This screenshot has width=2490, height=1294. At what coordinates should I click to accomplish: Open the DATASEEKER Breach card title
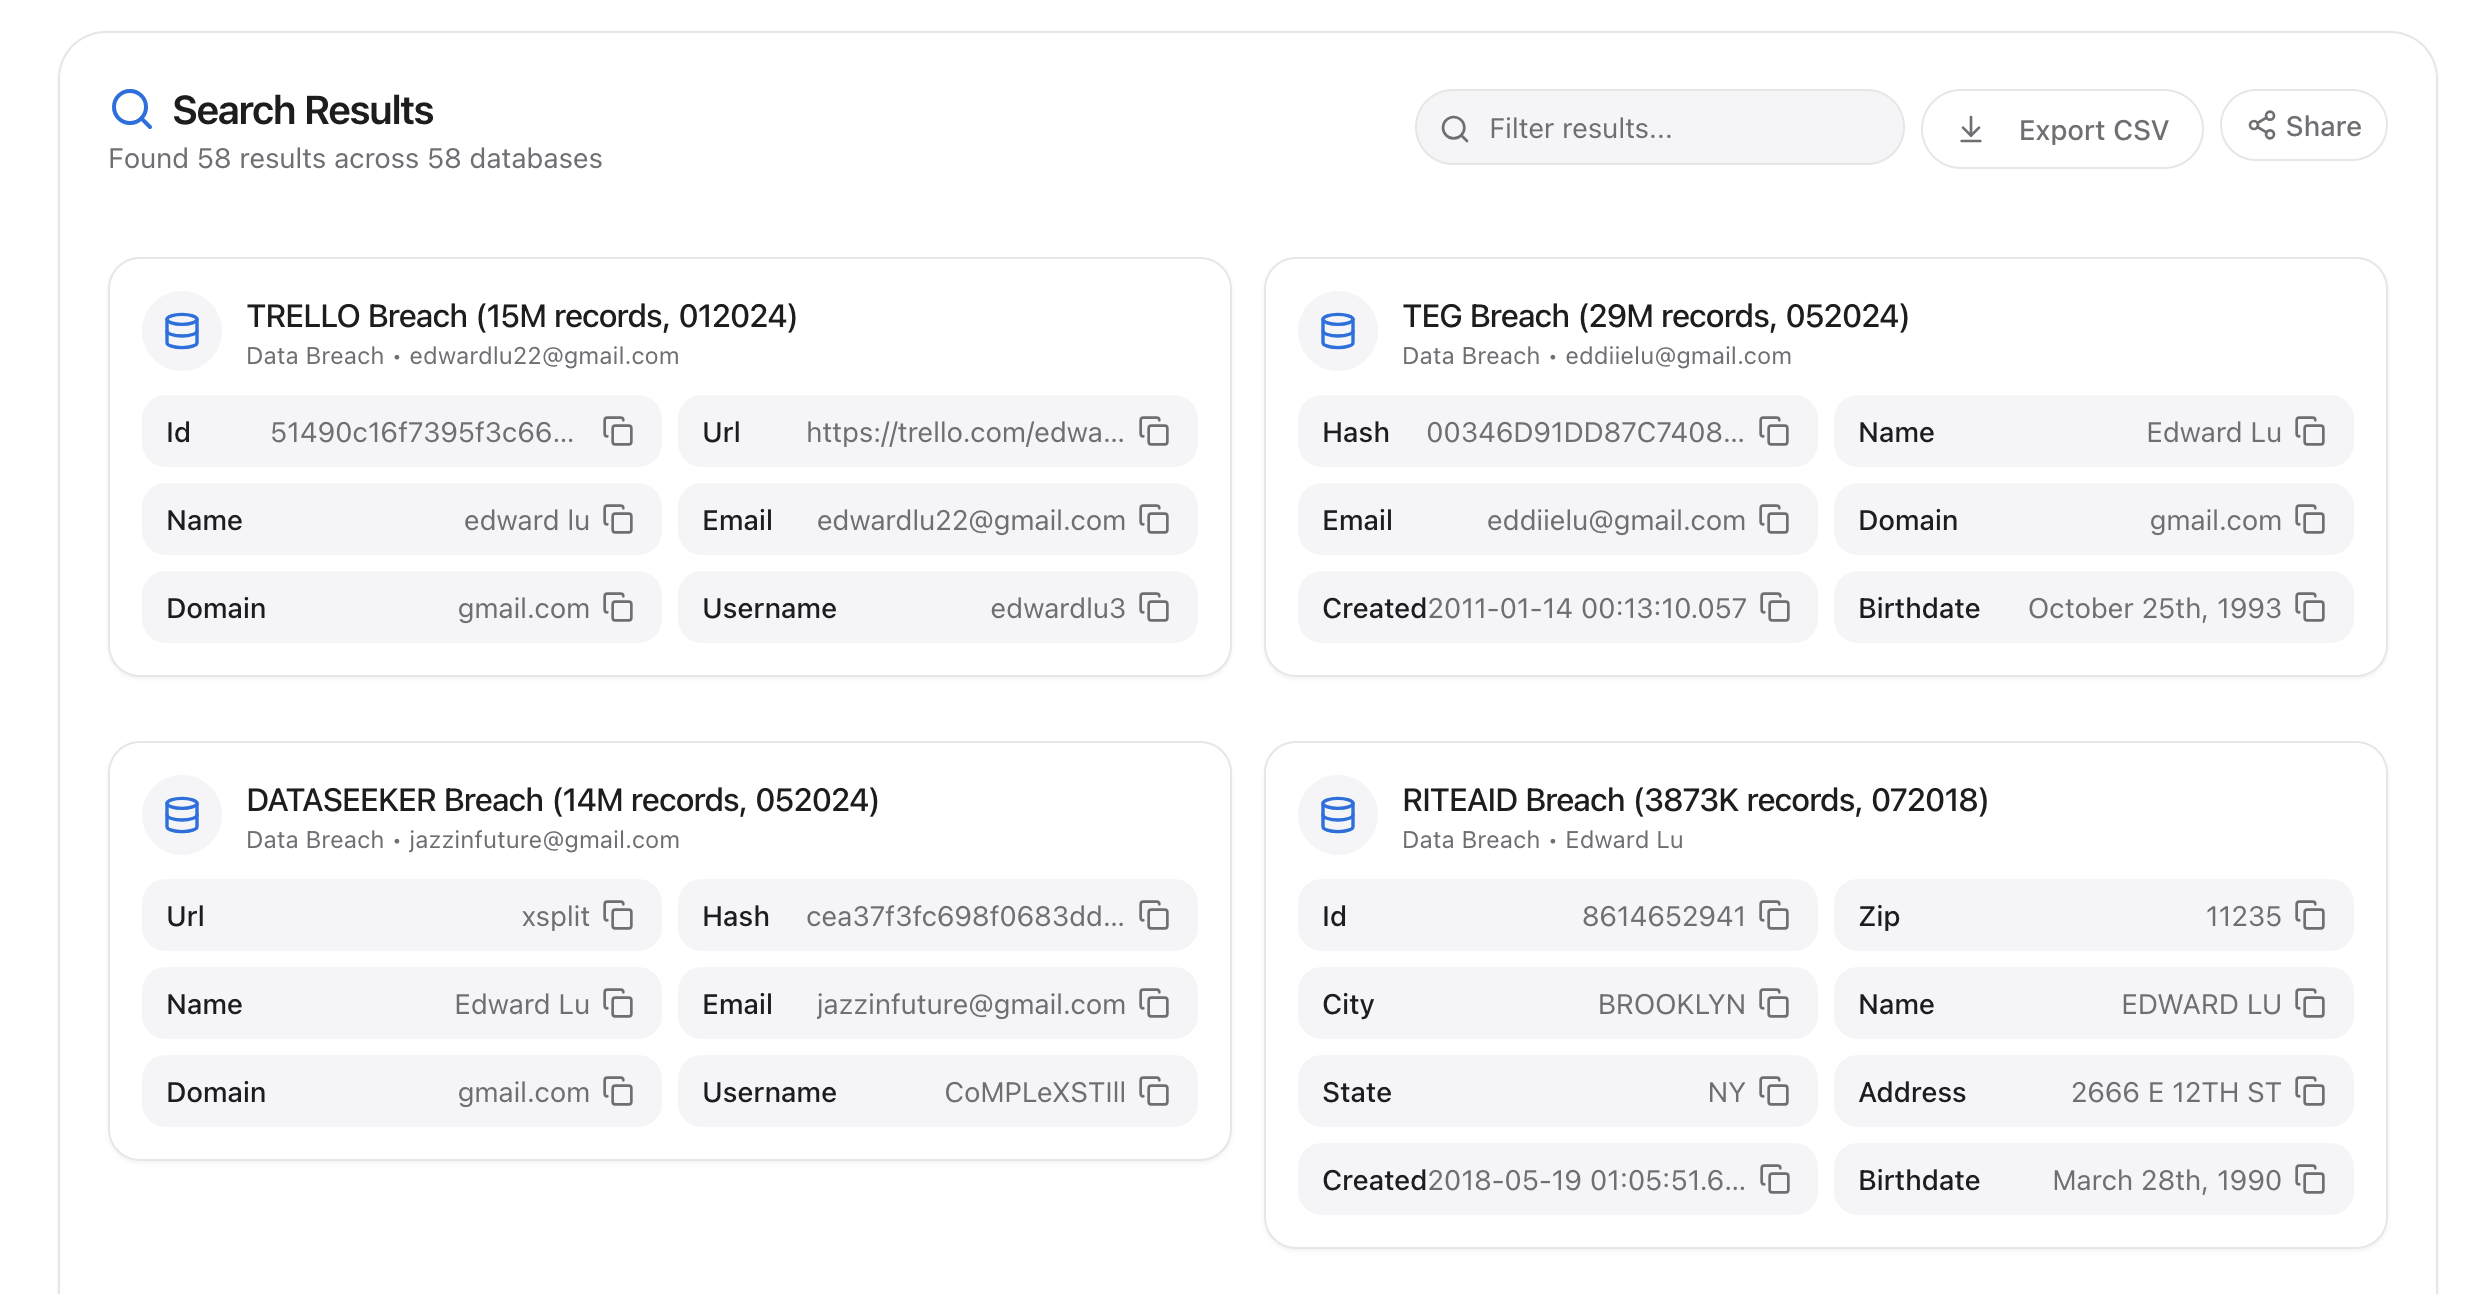pyautogui.click(x=562, y=800)
